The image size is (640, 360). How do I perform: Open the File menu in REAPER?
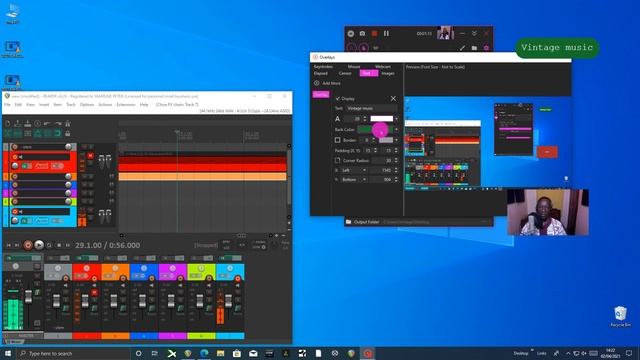point(7,105)
